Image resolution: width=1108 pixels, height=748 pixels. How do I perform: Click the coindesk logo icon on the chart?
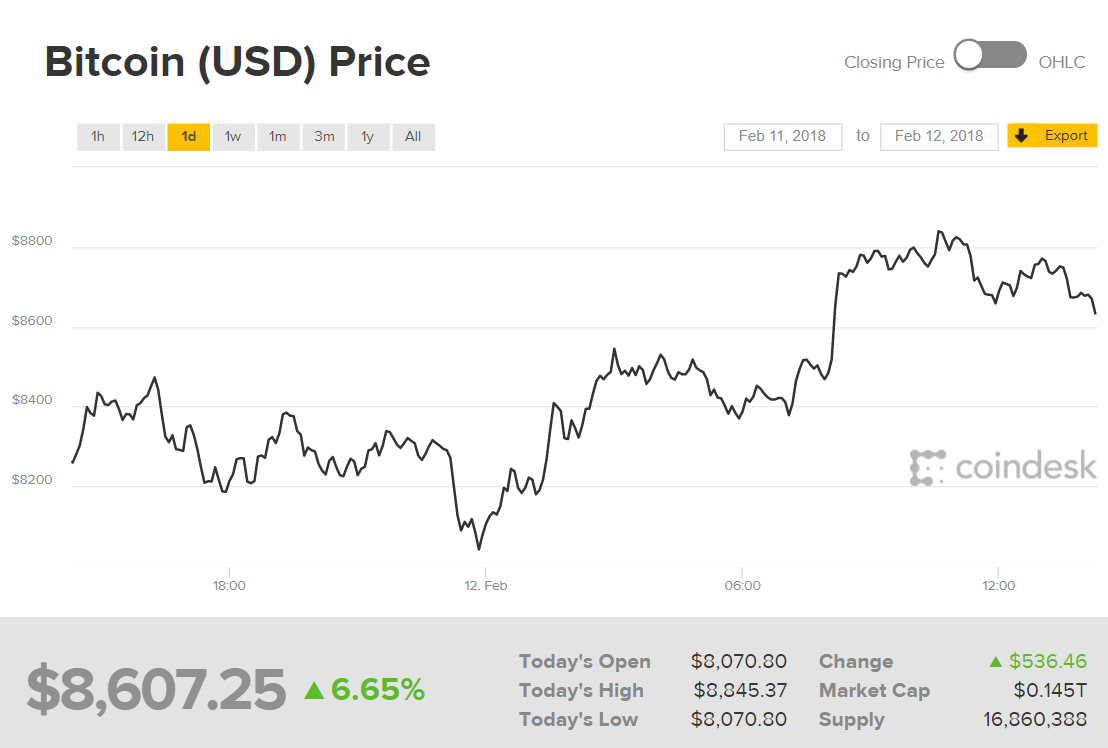[x=925, y=466]
